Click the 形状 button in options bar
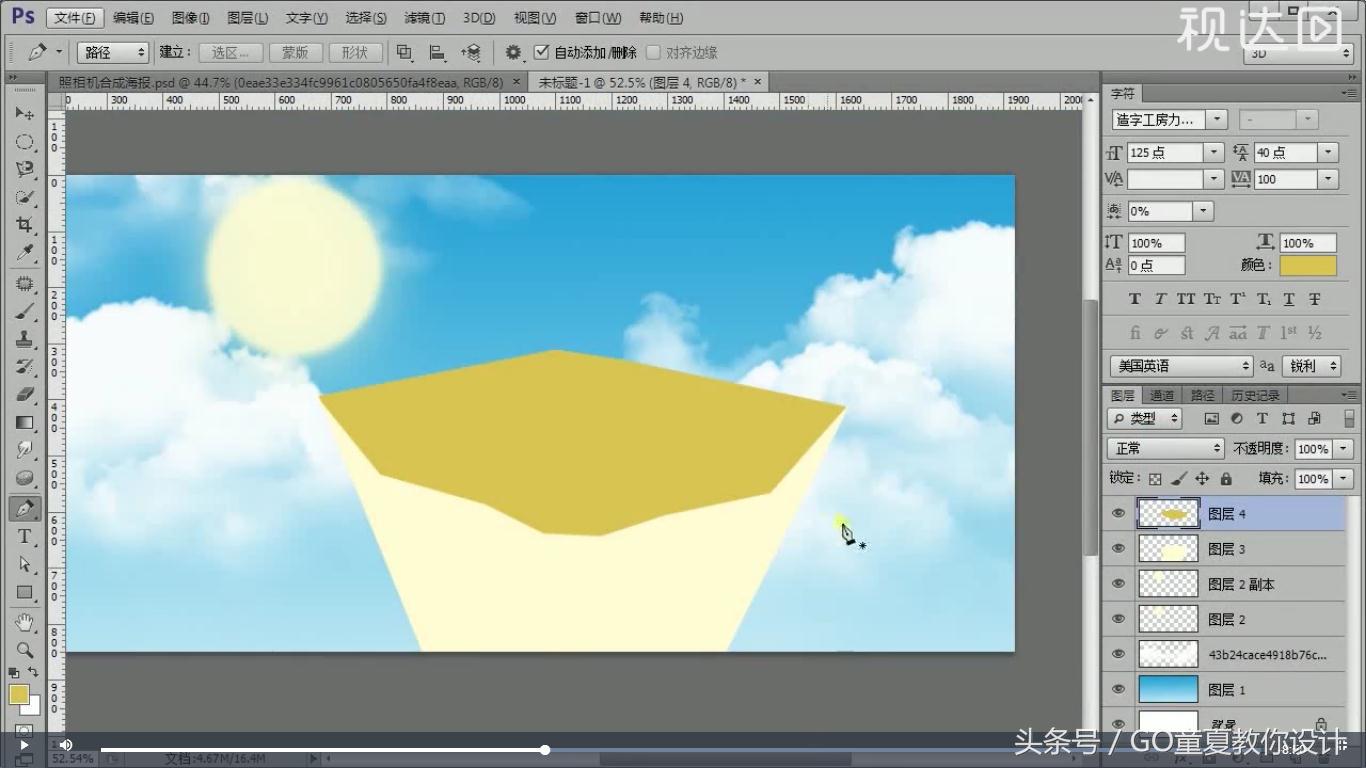The width and height of the screenshot is (1366, 768). tap(355, 52)
